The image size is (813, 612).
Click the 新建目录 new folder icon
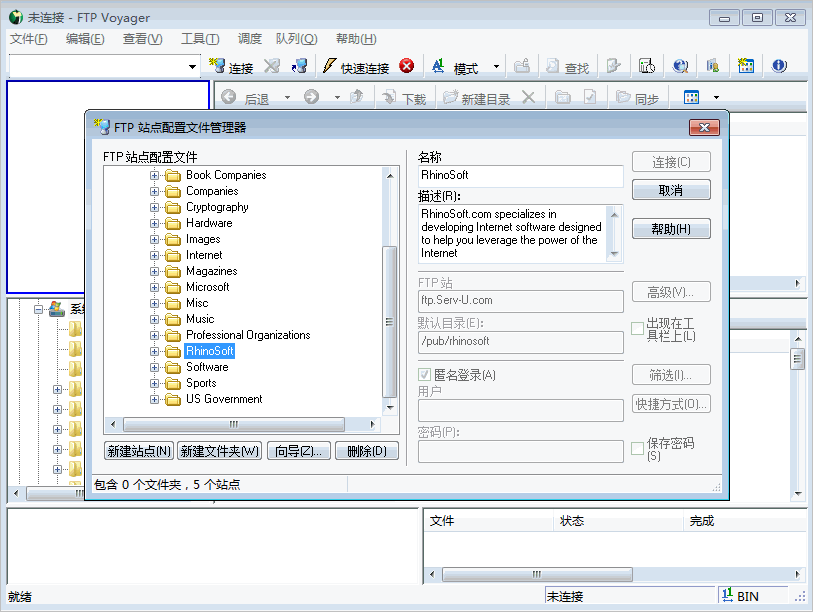point(450,97)
